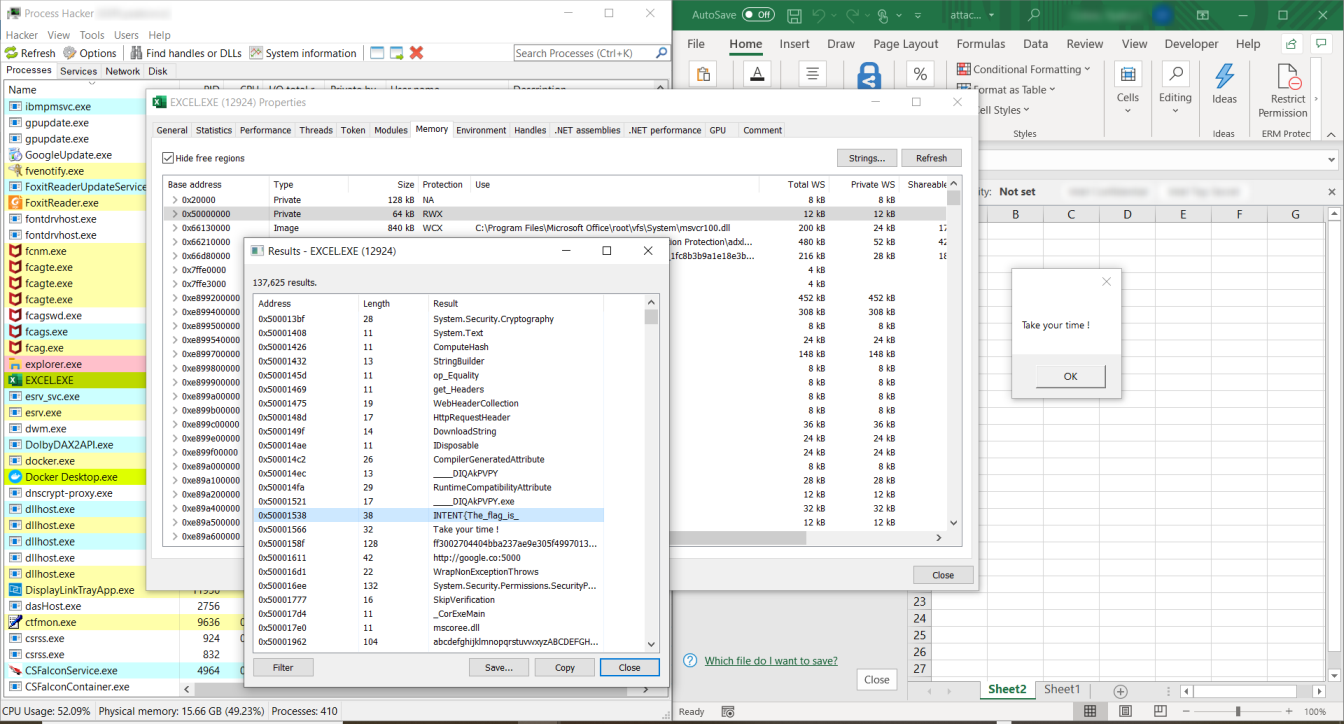The image size is (1344, 724).
Task: Open the Tools menu in Process Hacker
Action: tap(91, 35)
